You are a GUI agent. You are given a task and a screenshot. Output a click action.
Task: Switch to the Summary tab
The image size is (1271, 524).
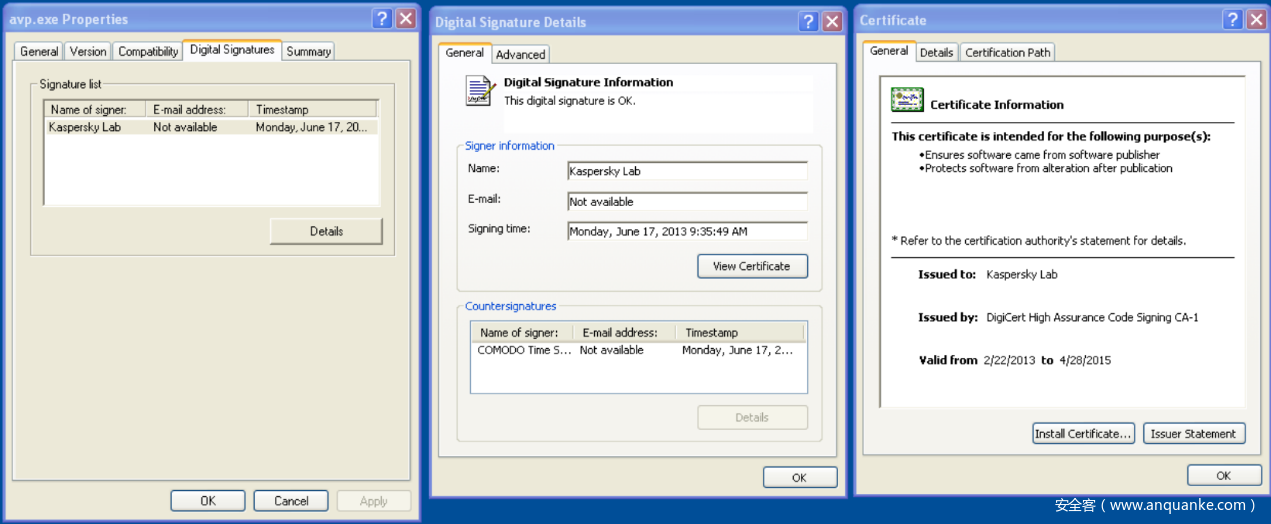[308, 51]
